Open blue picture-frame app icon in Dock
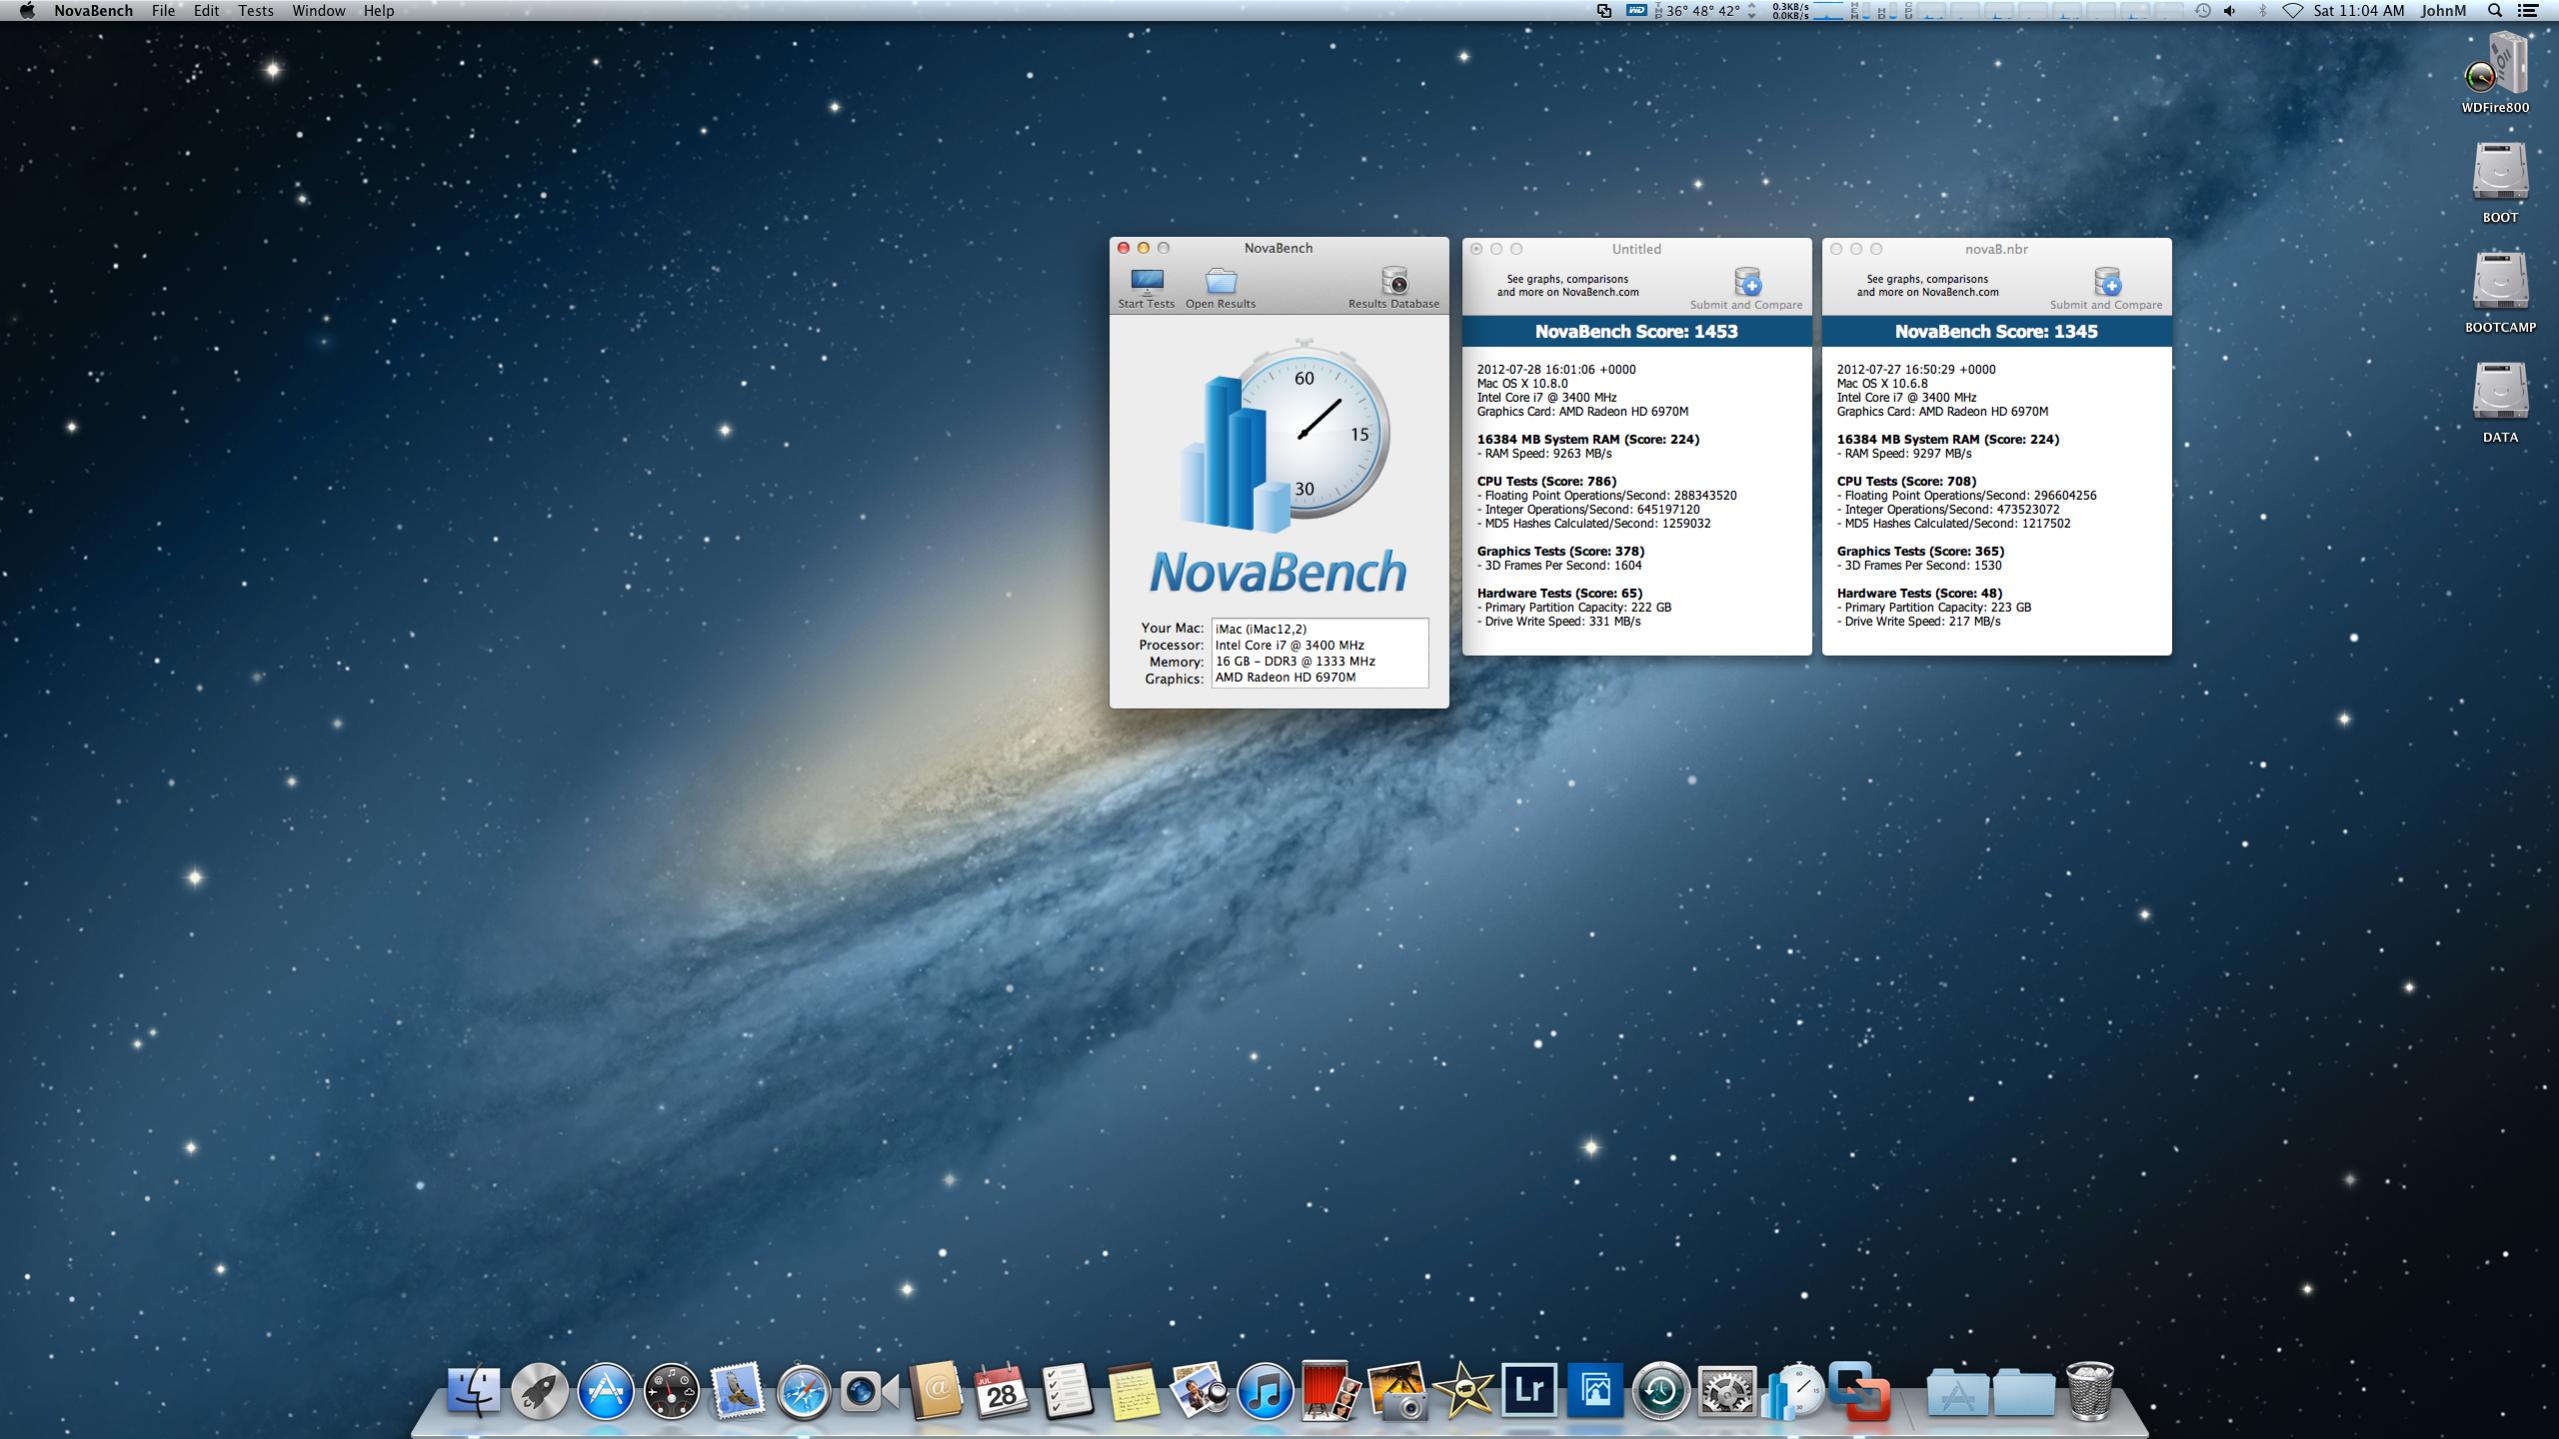The width and height of the screenshot is (2559, 1439). pos(1595,1390)
